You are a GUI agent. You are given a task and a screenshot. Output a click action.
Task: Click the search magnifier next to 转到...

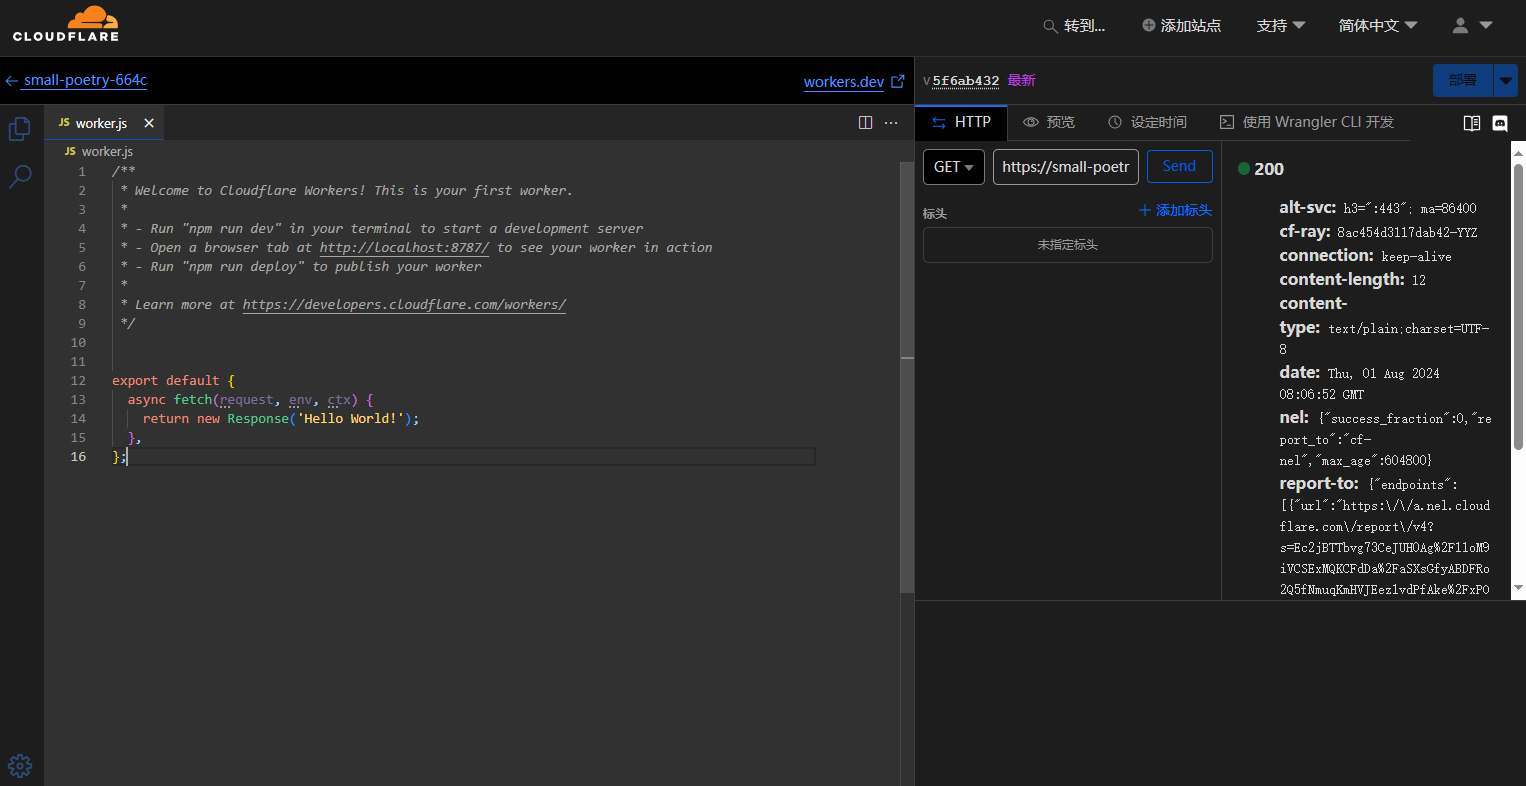point(1050,26)
